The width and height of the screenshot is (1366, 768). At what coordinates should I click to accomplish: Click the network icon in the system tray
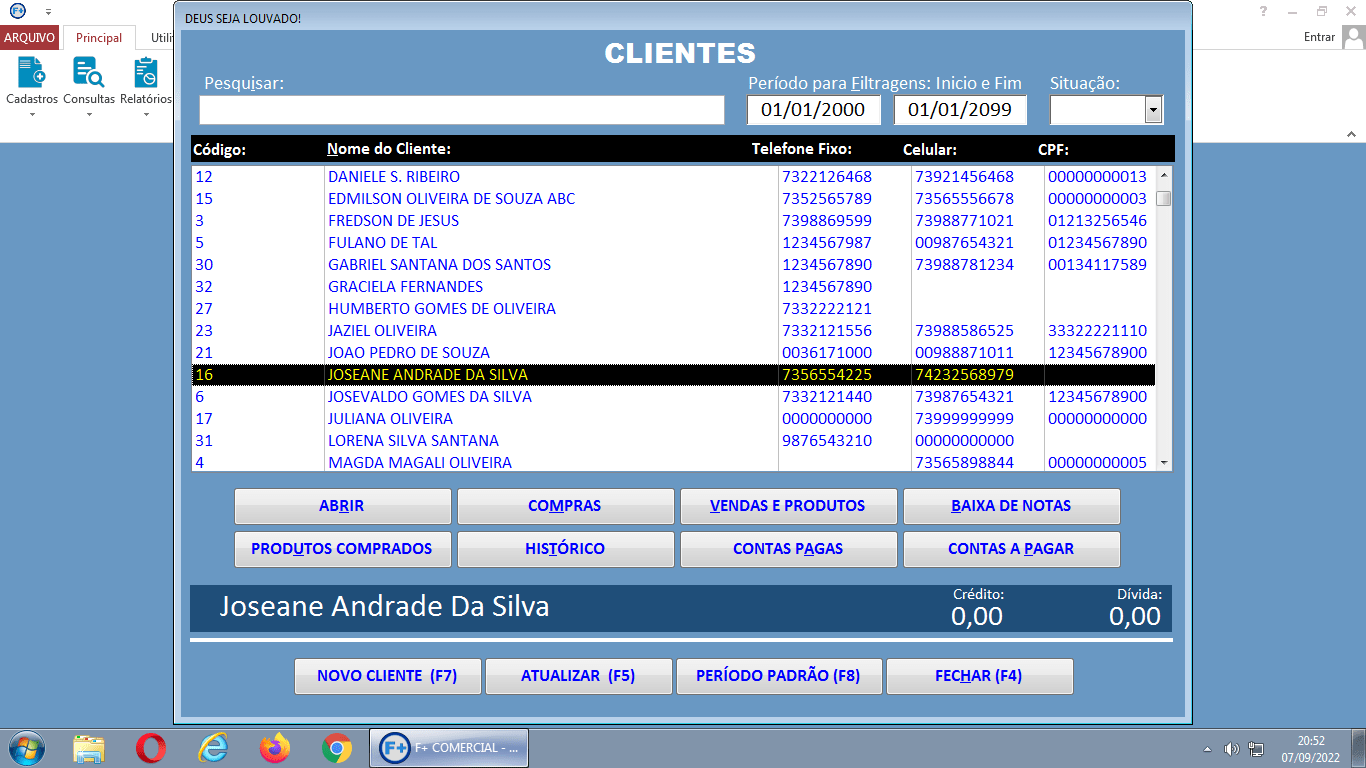[x=1256, y=747]
